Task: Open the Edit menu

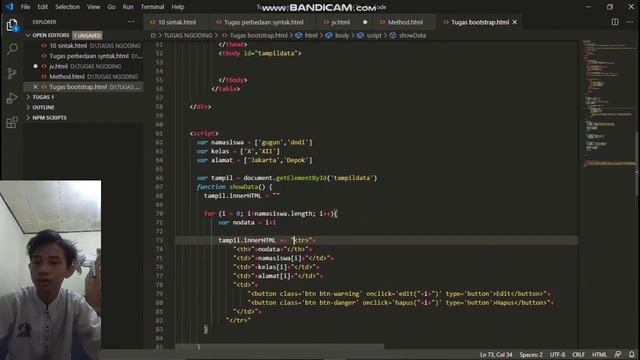Action: coord(42,7)
